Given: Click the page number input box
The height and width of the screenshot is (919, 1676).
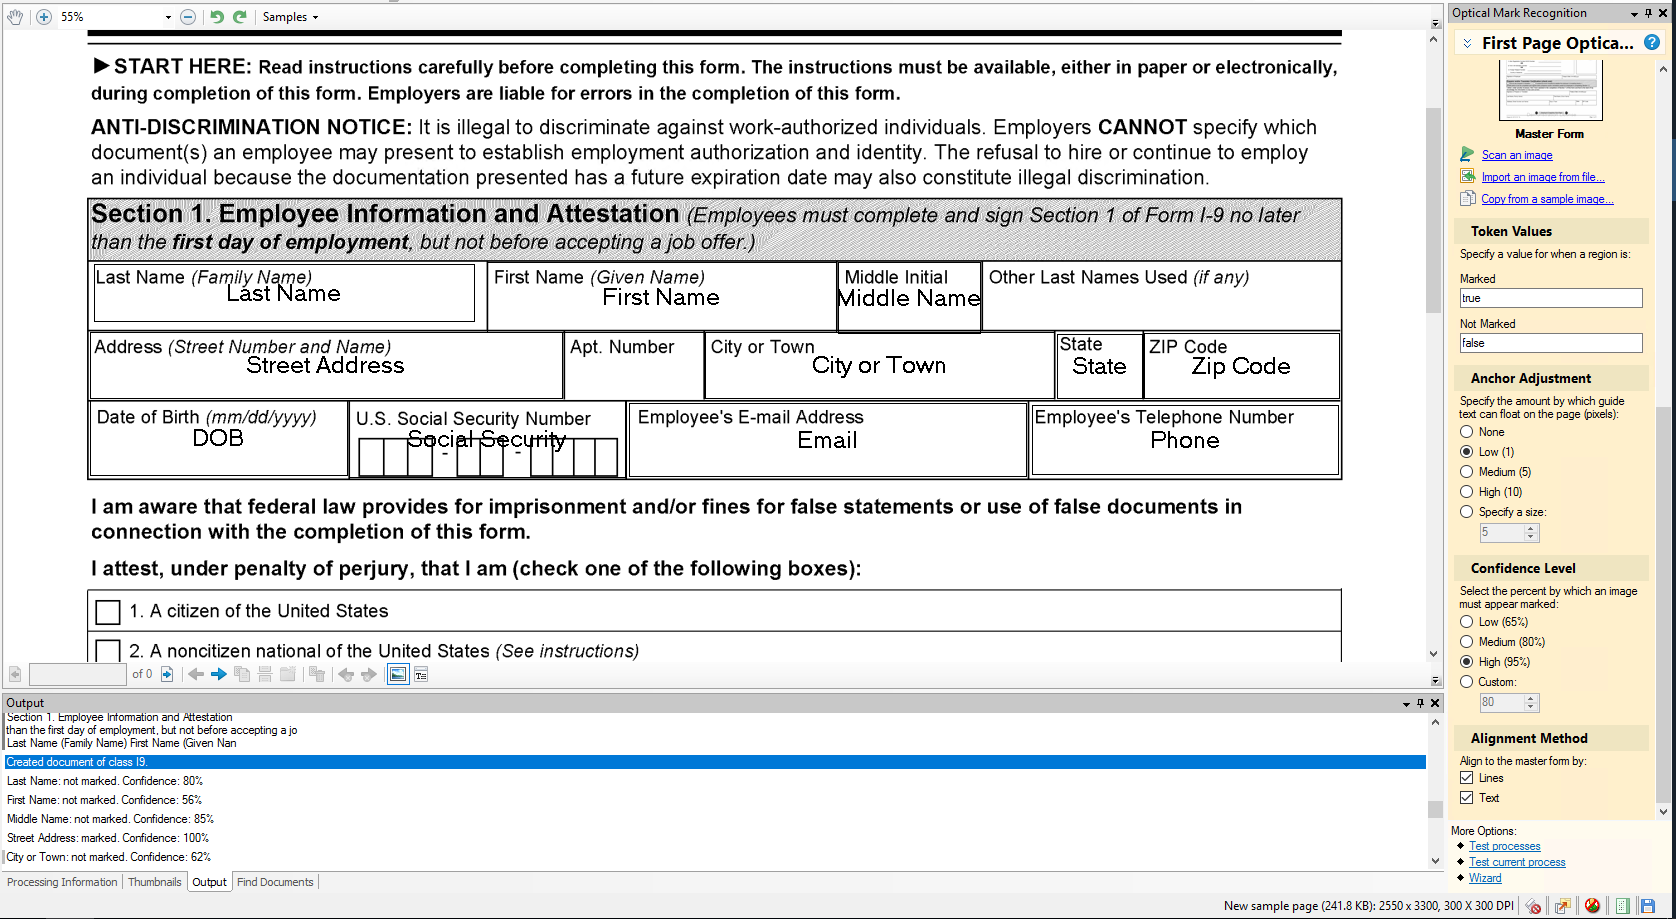Looking at the screenshot, I should point(77,674).
